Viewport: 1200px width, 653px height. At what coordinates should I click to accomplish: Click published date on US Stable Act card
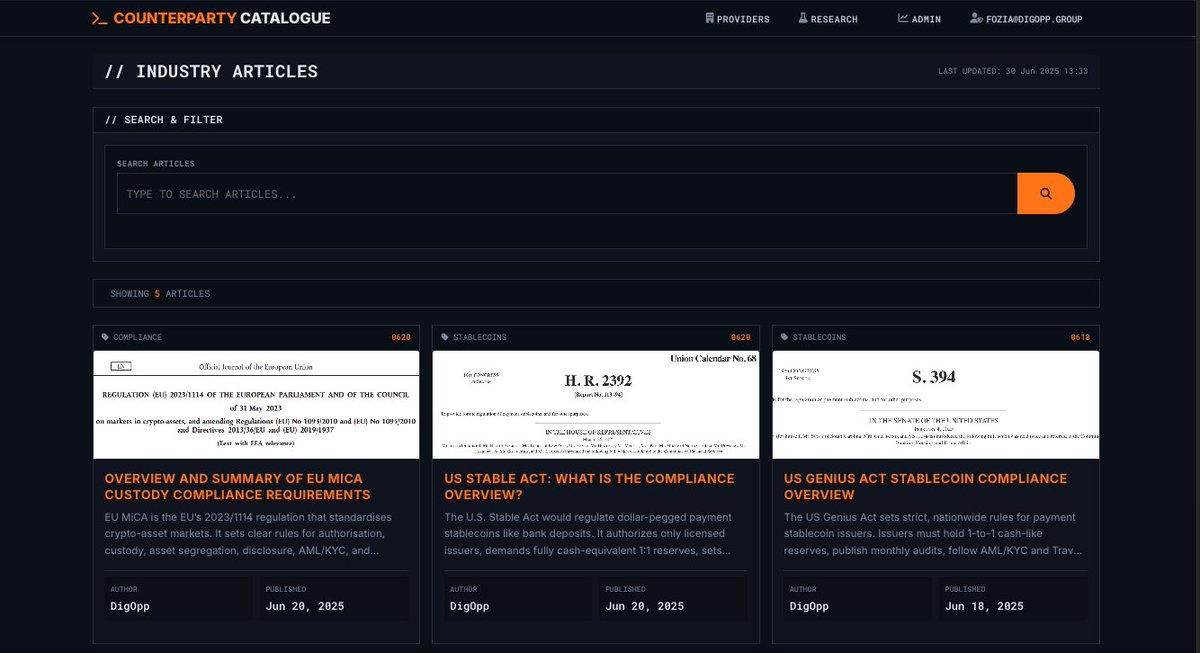[645, 606]
